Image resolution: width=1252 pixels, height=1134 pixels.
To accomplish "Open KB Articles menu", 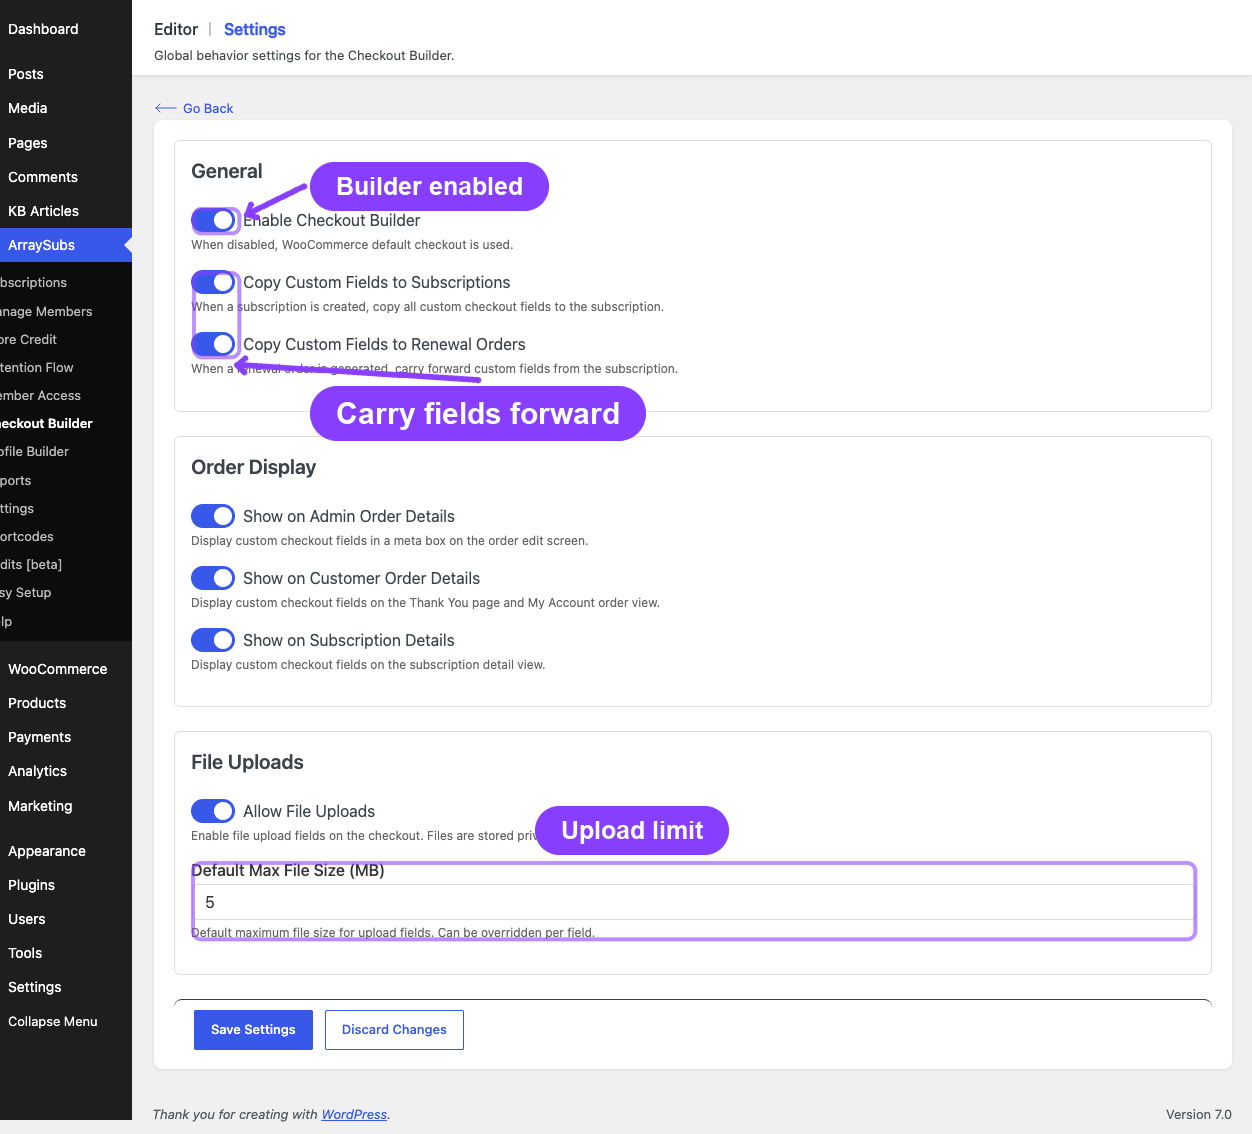I will click(x=66, y=211).
